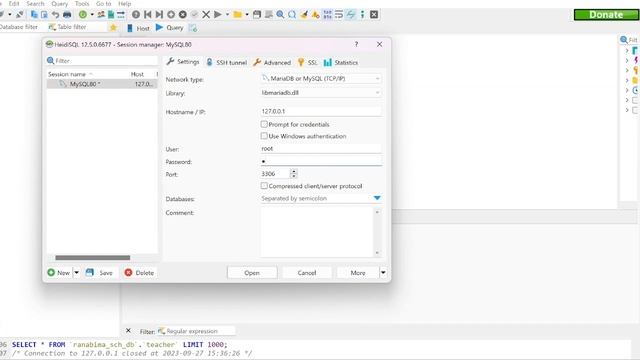Go to first row toolbar icon

tap(148, 15)
